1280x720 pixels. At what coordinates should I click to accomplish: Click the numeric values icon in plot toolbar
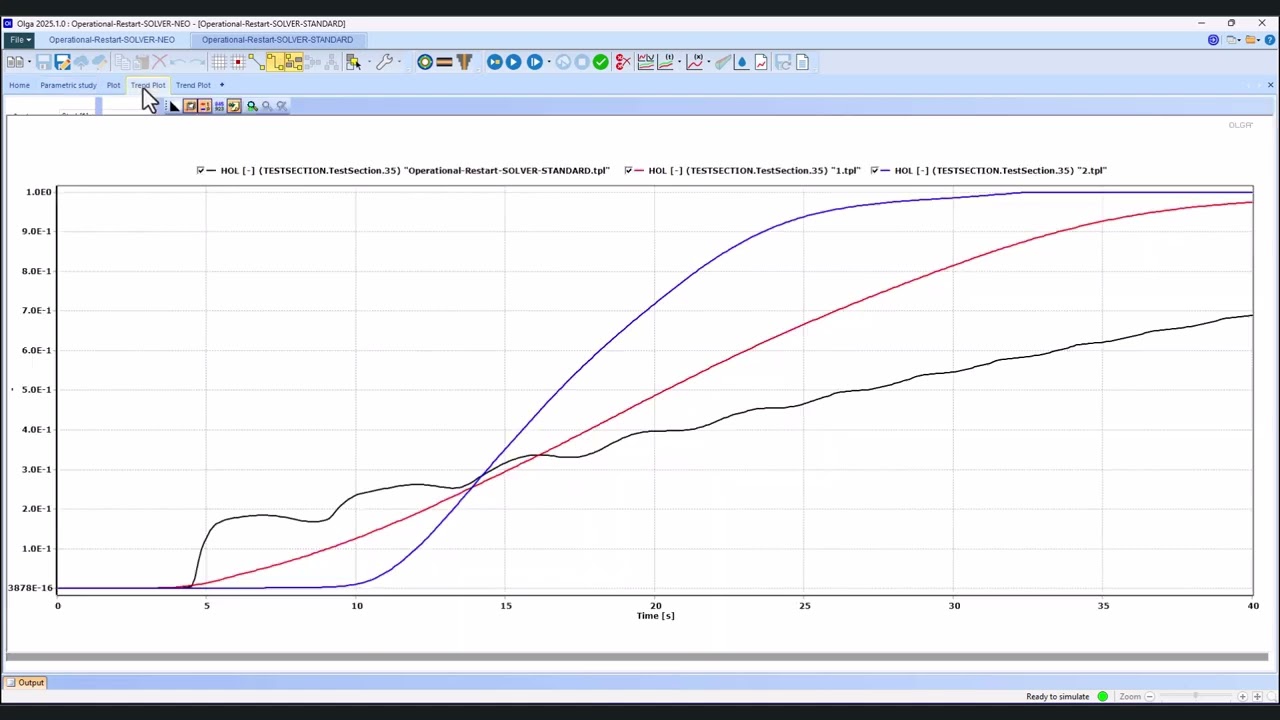(219, 106)
